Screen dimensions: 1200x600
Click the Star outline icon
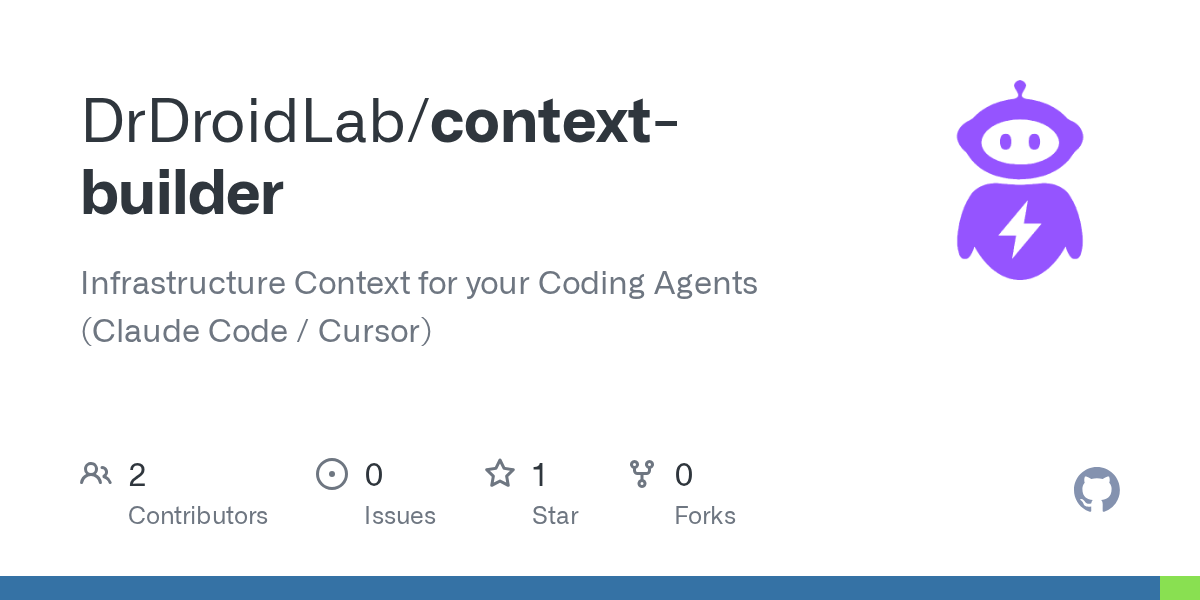click(500, 474)
